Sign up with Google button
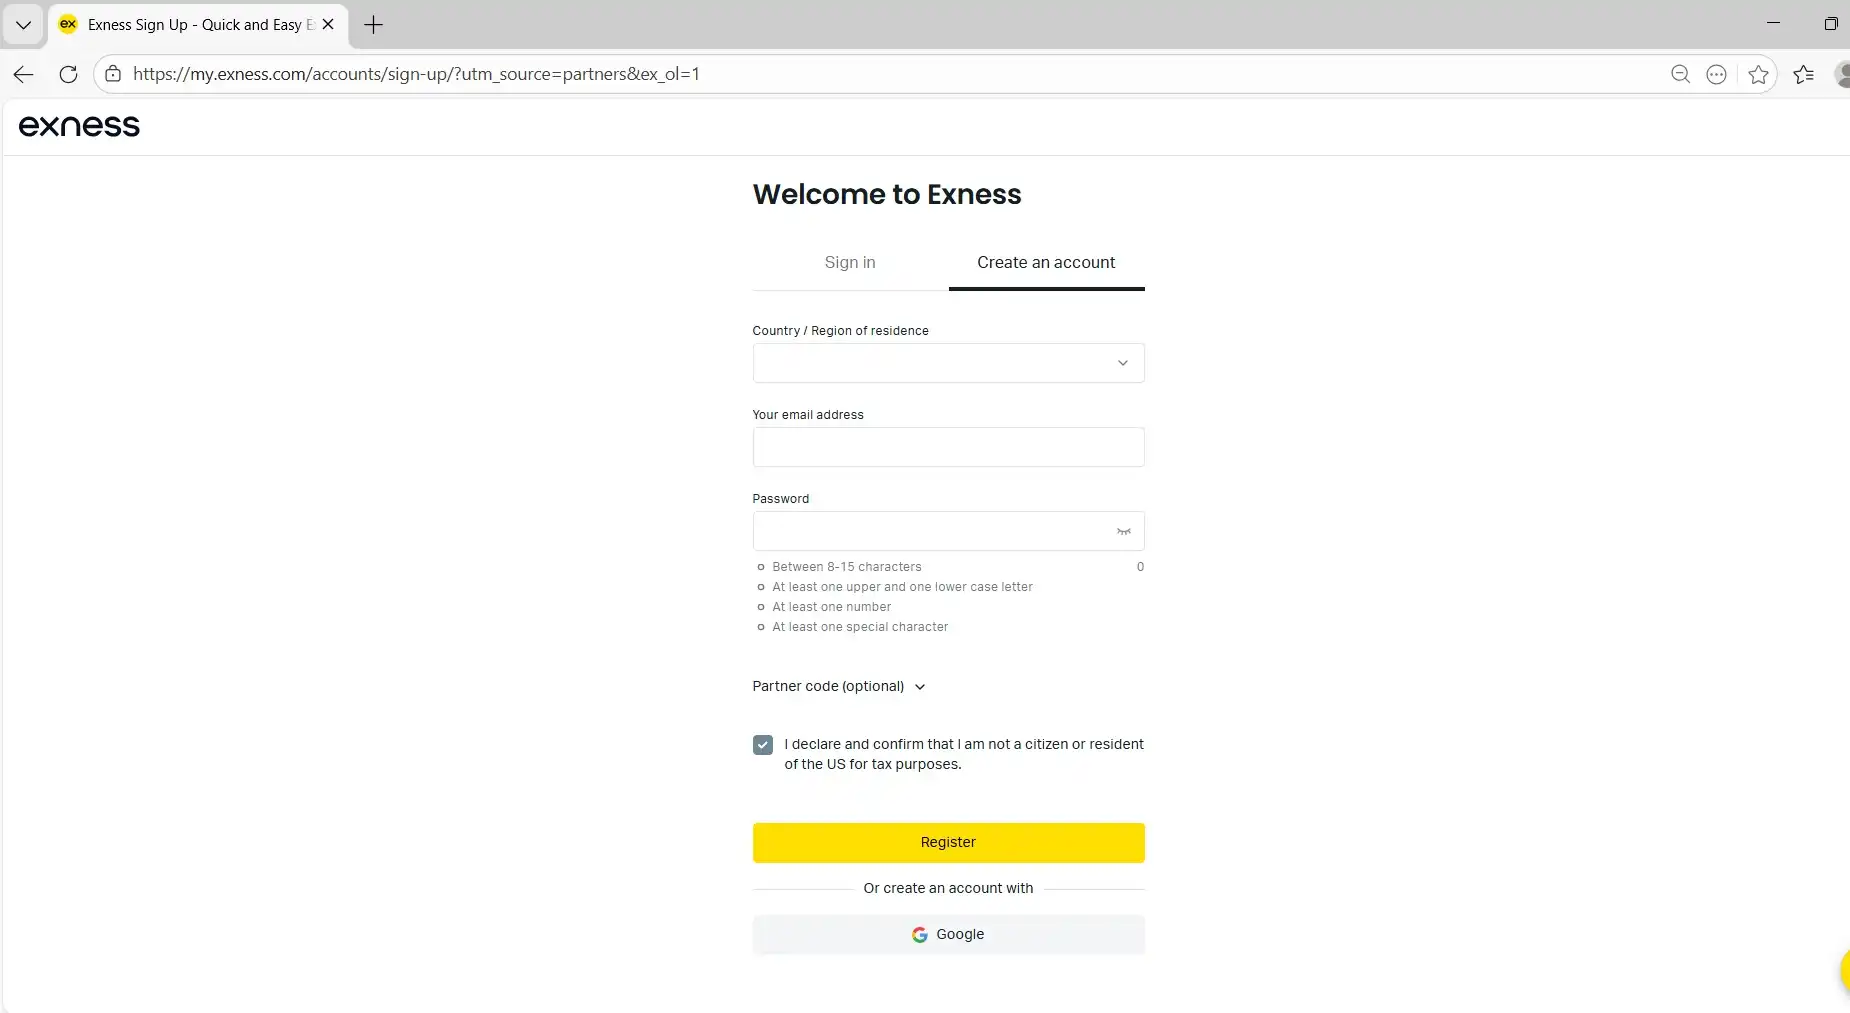 click(948, 934)
